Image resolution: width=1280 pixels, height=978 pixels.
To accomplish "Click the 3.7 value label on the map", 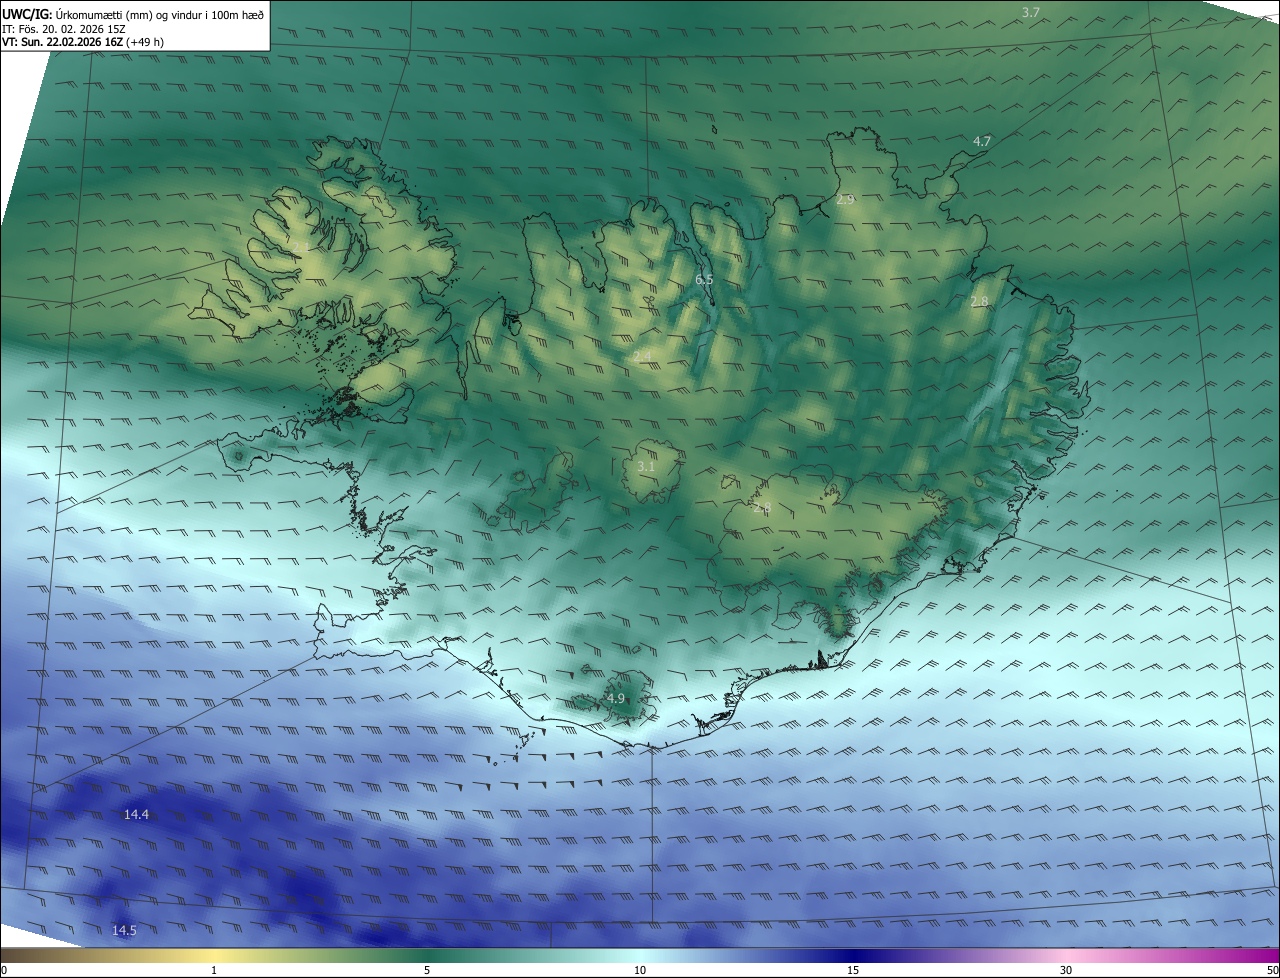I will click(x=1031, y=12).
